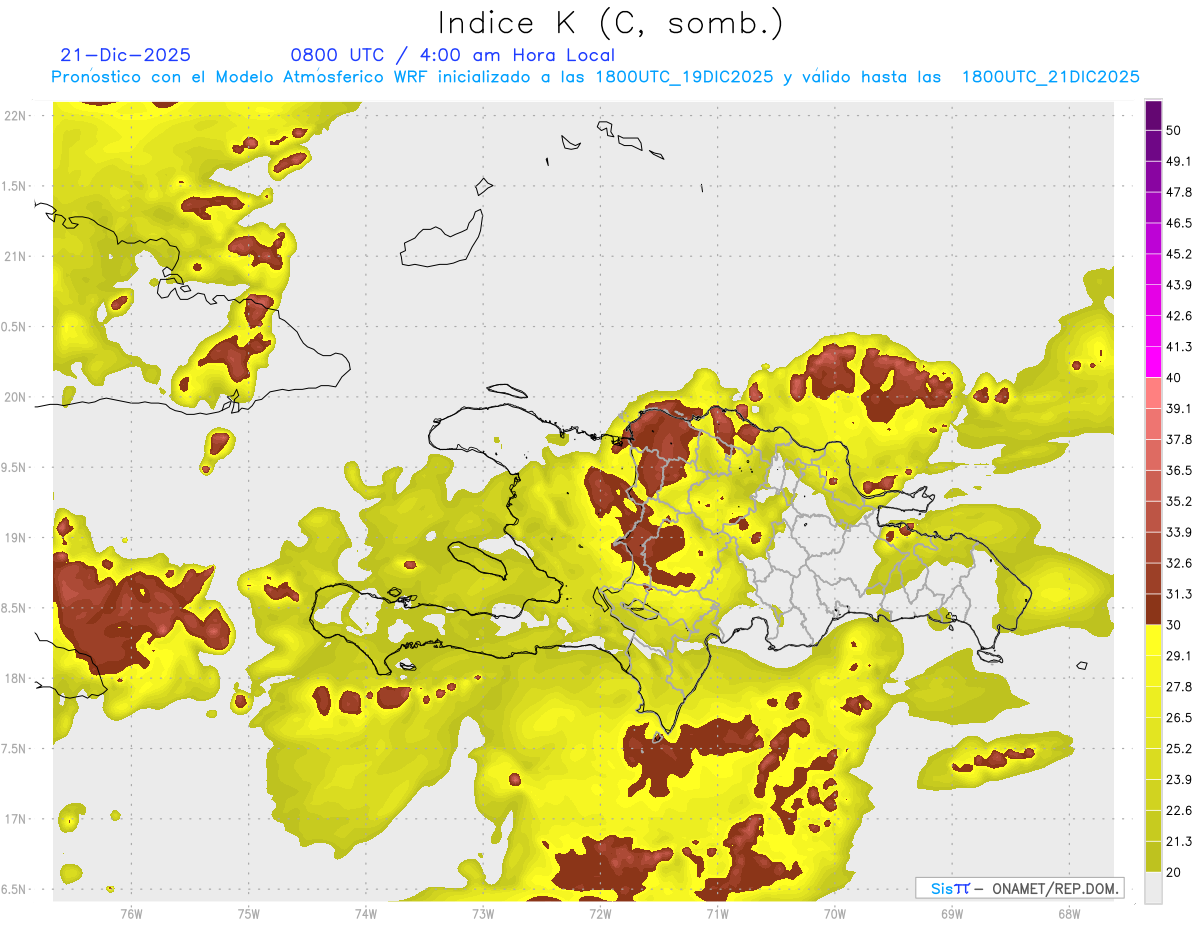1200x927 pixels.
Task: Click the colorbar value '50'
Action: coord(1173,130)
